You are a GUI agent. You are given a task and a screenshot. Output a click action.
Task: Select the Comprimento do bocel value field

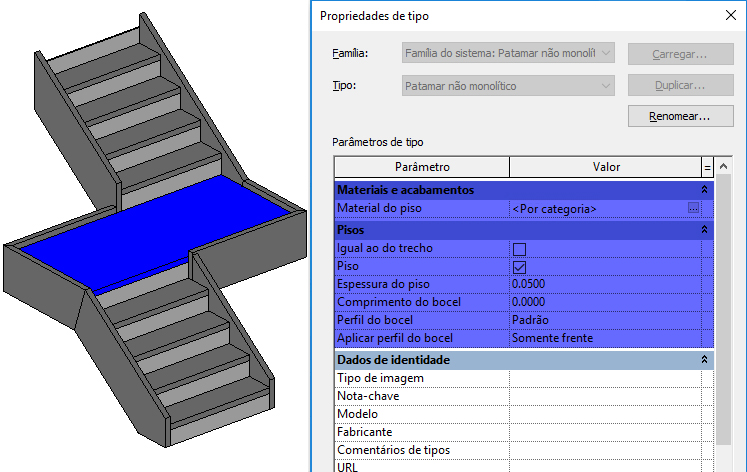605,303
